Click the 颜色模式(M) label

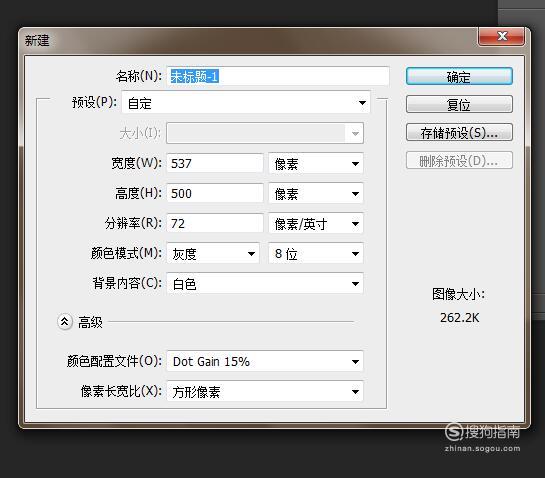point(126,253)
